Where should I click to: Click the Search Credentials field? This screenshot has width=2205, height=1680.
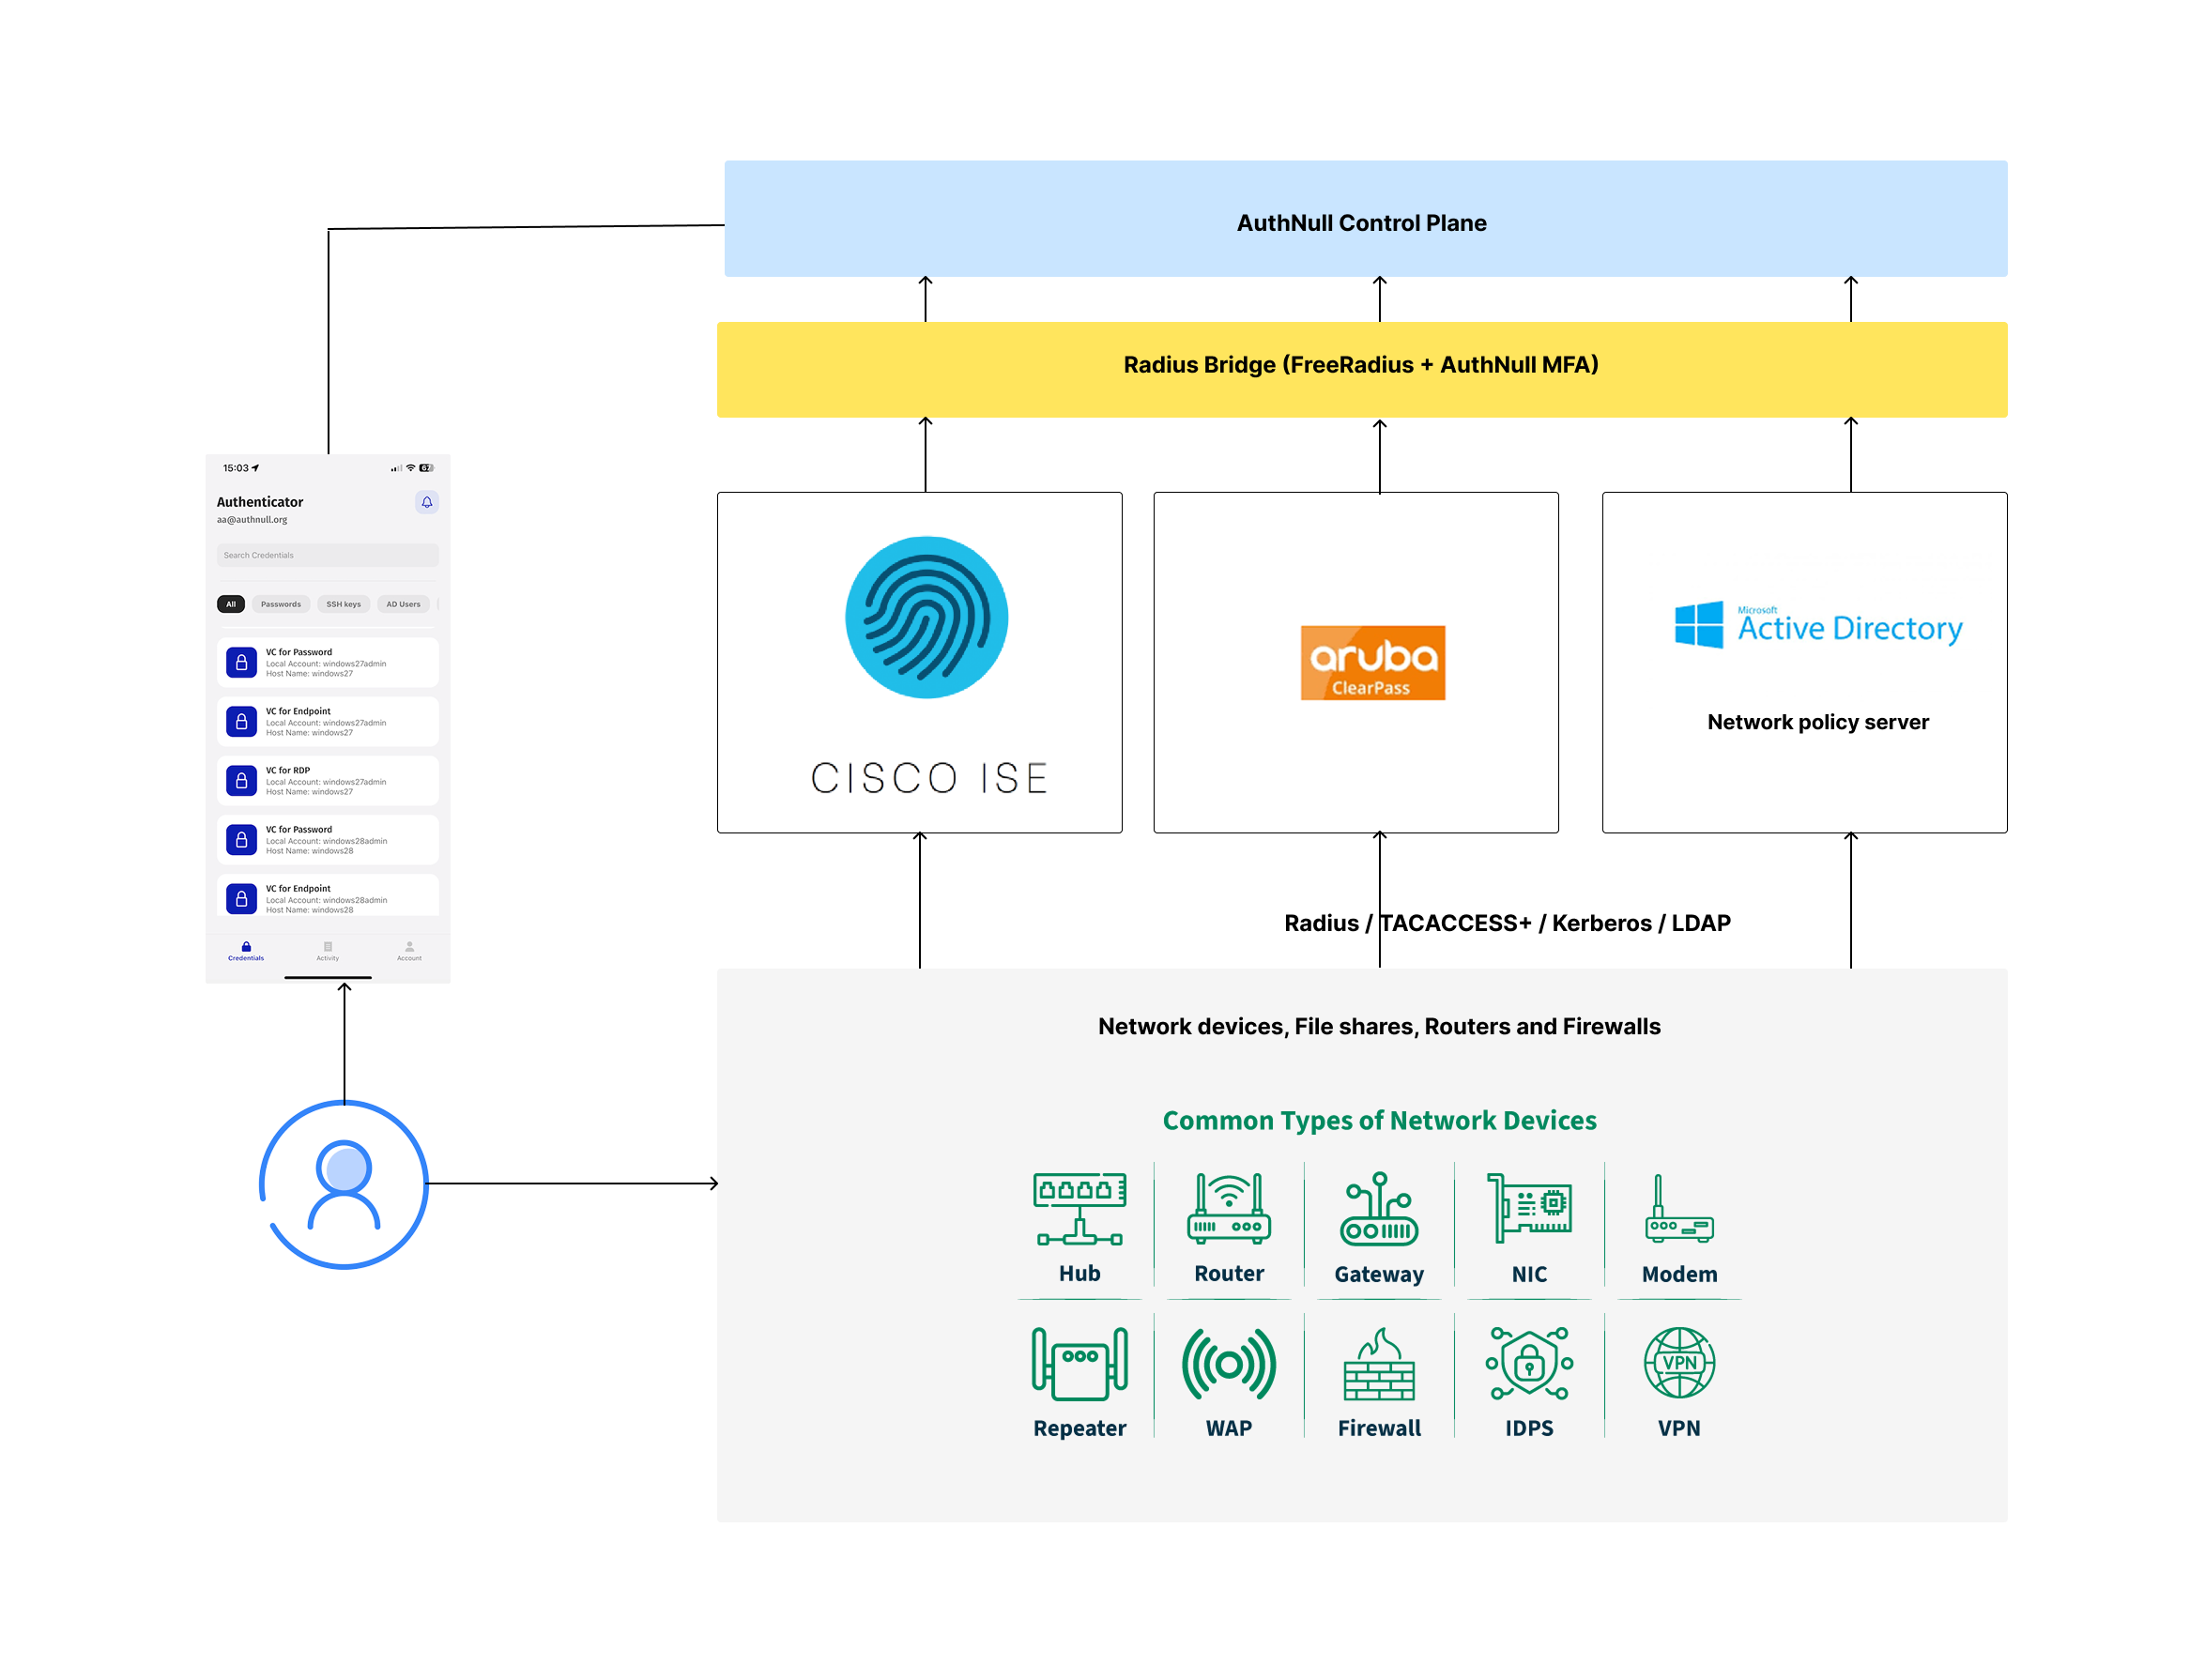(x=327, y=555)
